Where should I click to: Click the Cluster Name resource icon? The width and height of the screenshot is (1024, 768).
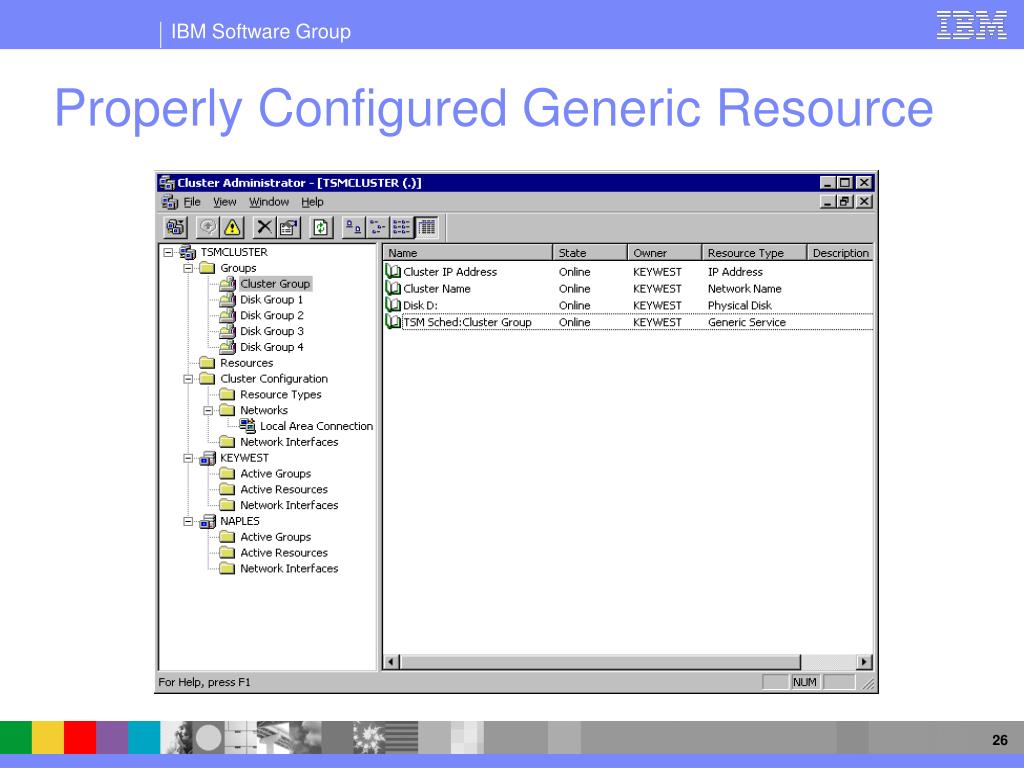coord(393,289)
